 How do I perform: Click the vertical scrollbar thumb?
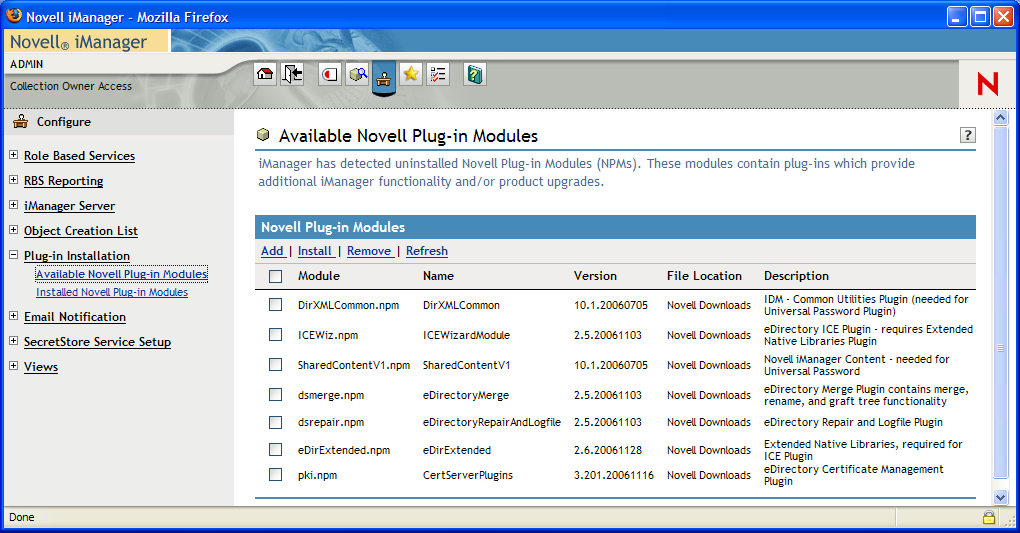pos(1000,302)
